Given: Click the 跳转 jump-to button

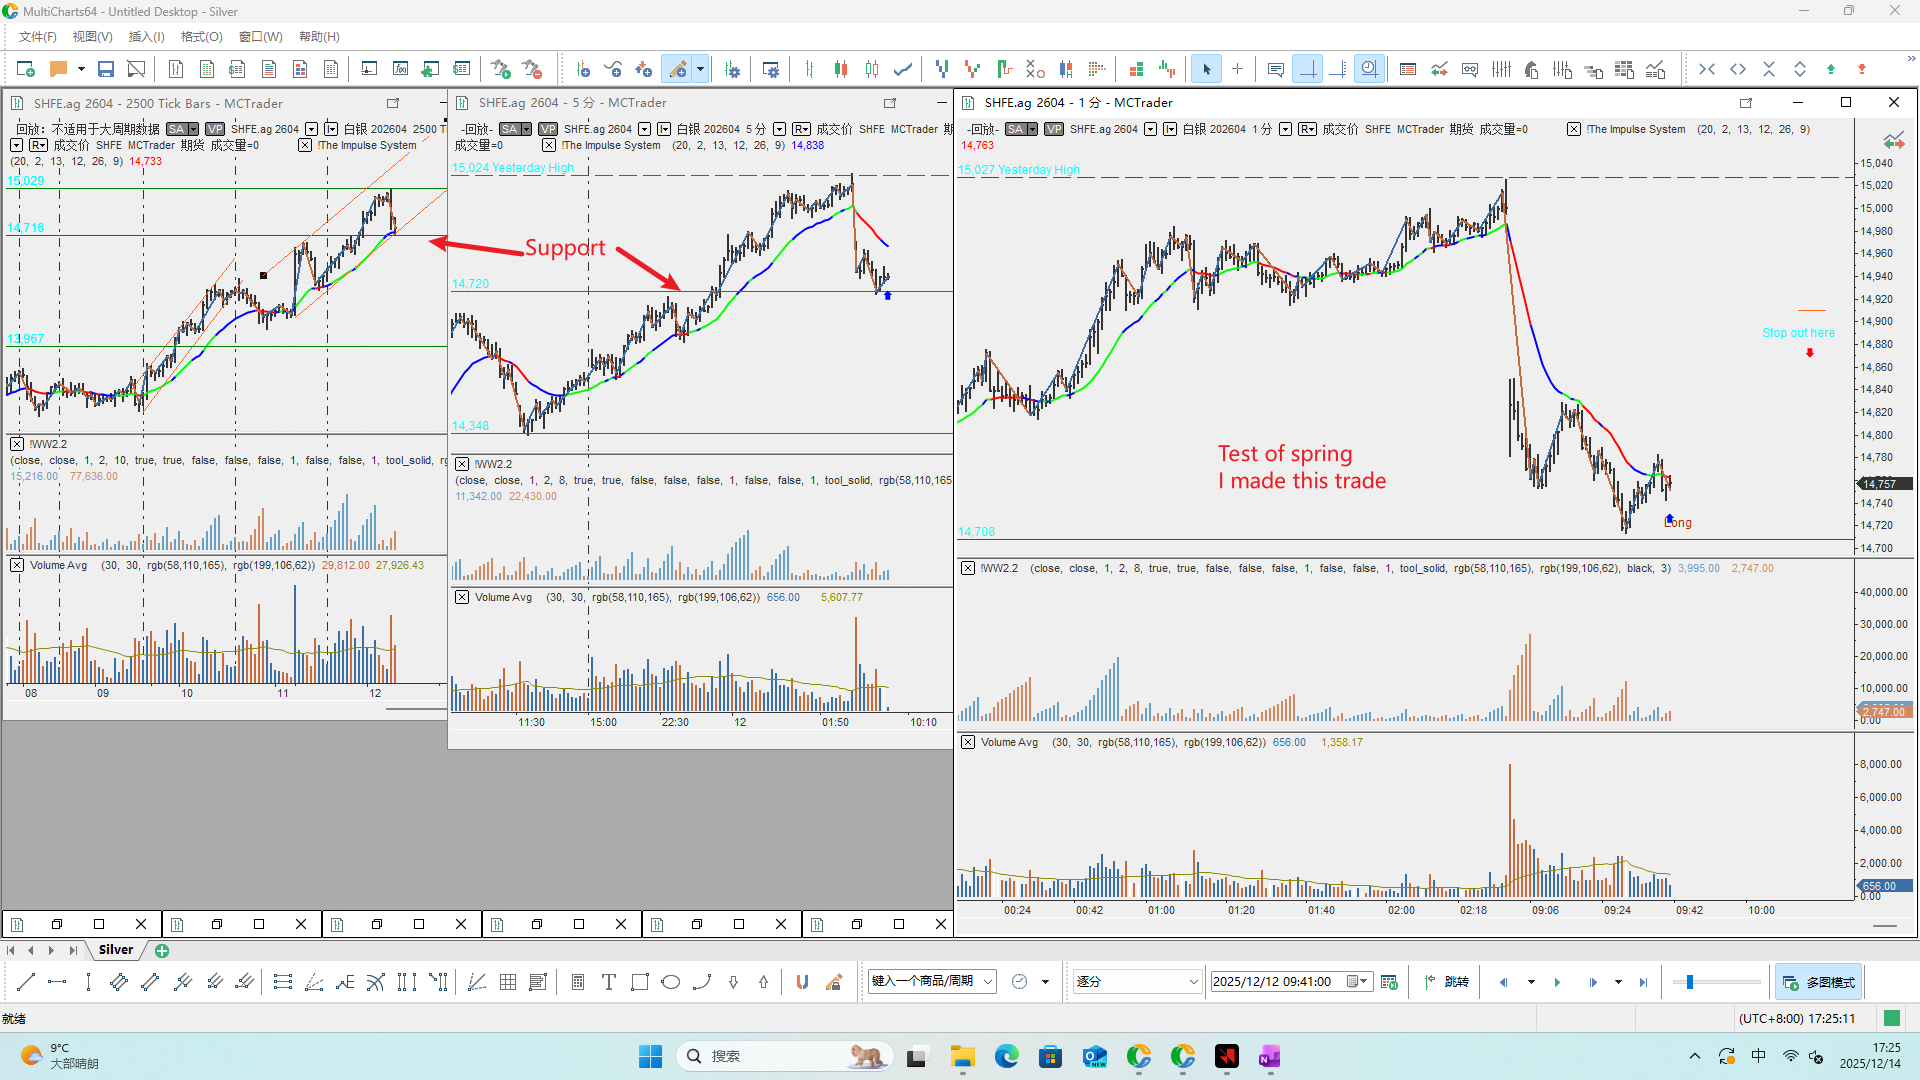Looking at the screenshot, I should click(x=1446, y=982).
